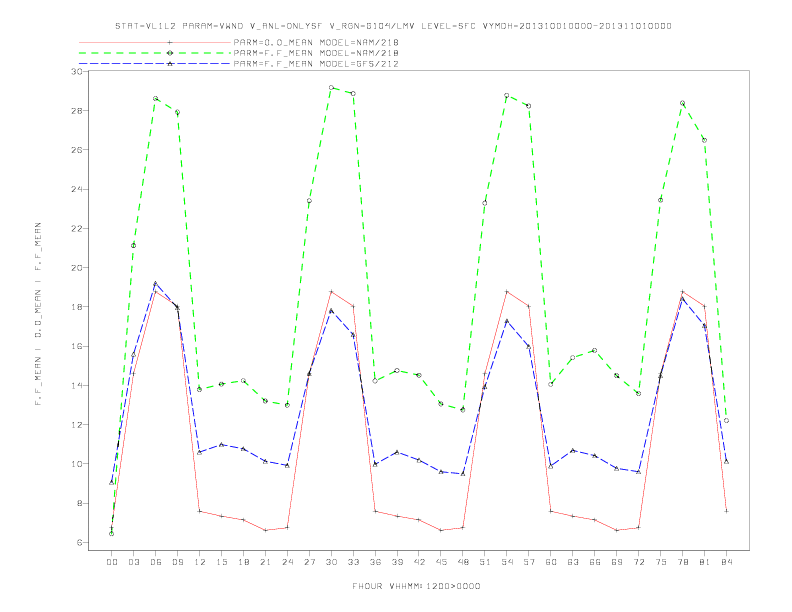Click green NAM circle marker at hour 27
792x612 pixels.
(x=309, y=201)
